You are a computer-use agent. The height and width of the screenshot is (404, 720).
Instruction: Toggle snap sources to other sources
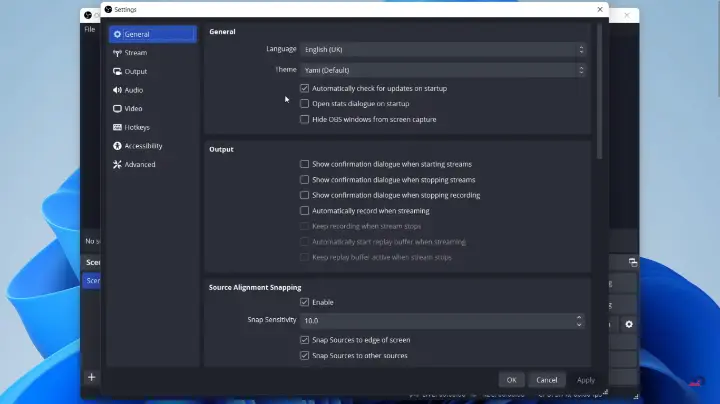pos(304,355)
